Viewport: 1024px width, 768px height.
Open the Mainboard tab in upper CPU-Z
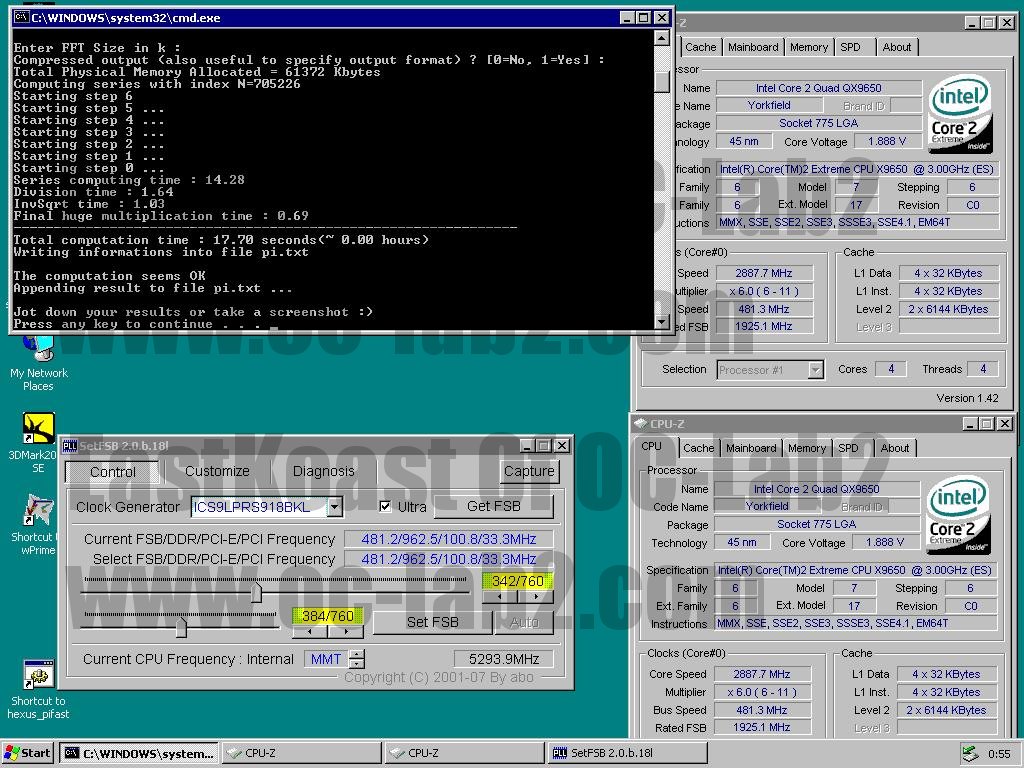pyautogui.click(x=753, y=47)
